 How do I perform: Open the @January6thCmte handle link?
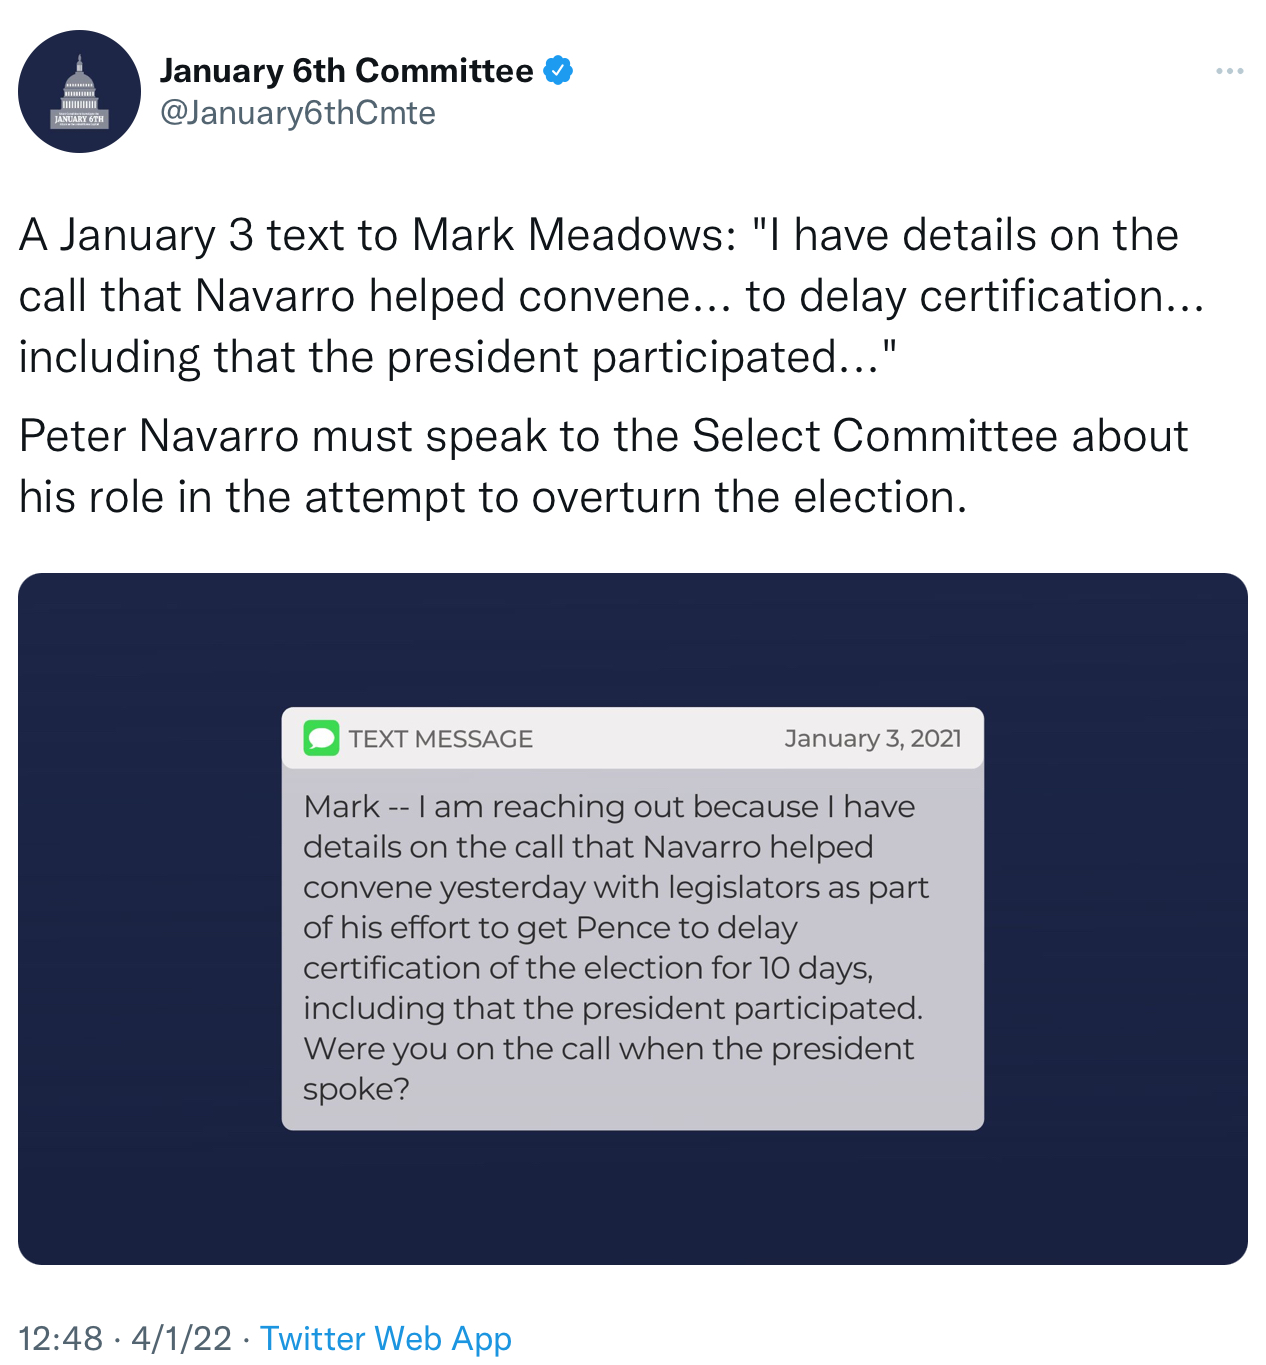(297, 113)
